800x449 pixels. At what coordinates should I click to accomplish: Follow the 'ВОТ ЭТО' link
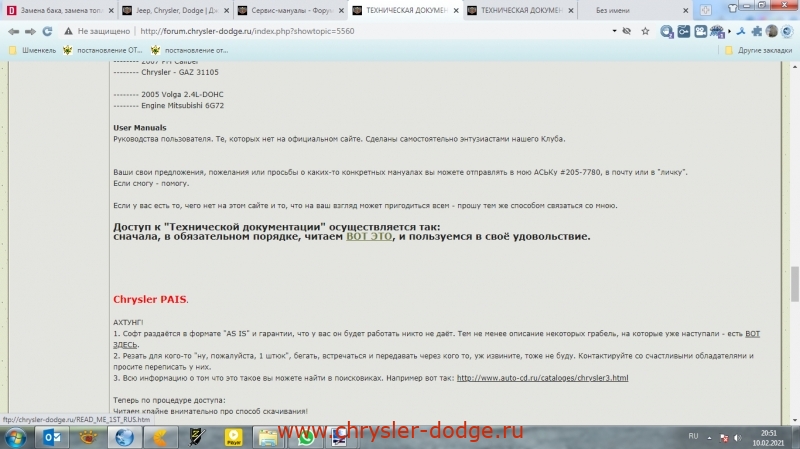pyautogui.click(x=369, y=237)
